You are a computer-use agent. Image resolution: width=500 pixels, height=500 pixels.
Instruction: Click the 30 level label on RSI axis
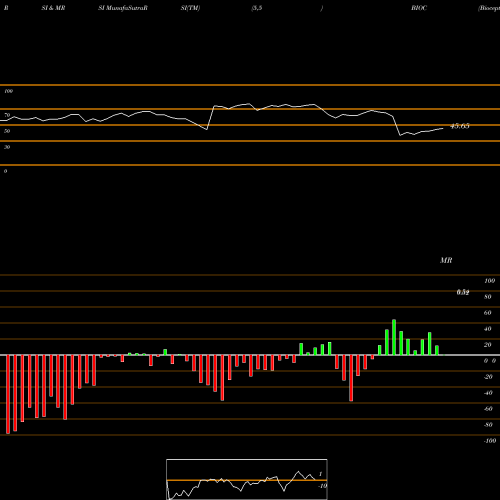pos(7,147)
